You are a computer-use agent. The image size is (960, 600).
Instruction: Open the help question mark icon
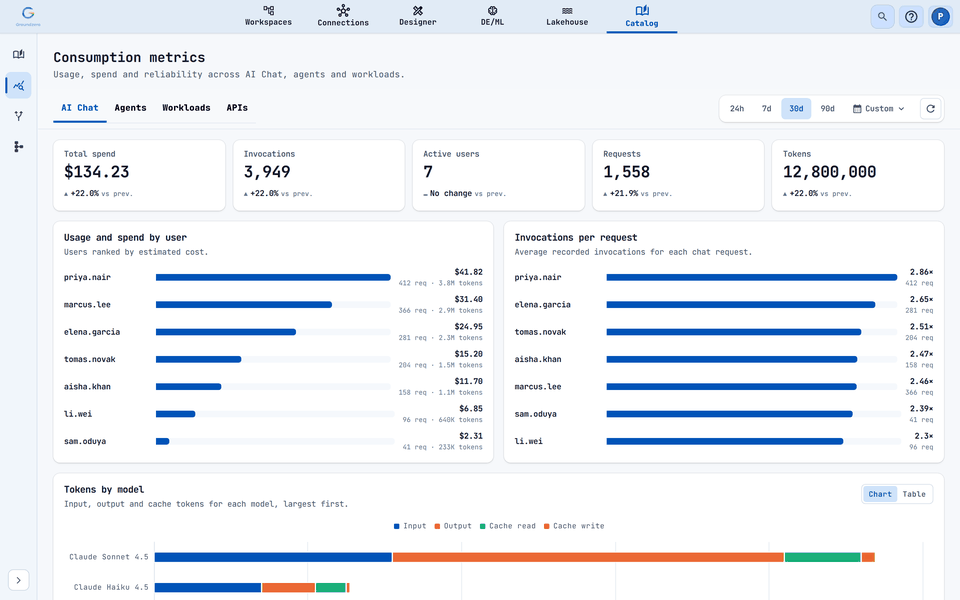pos(911,17)
